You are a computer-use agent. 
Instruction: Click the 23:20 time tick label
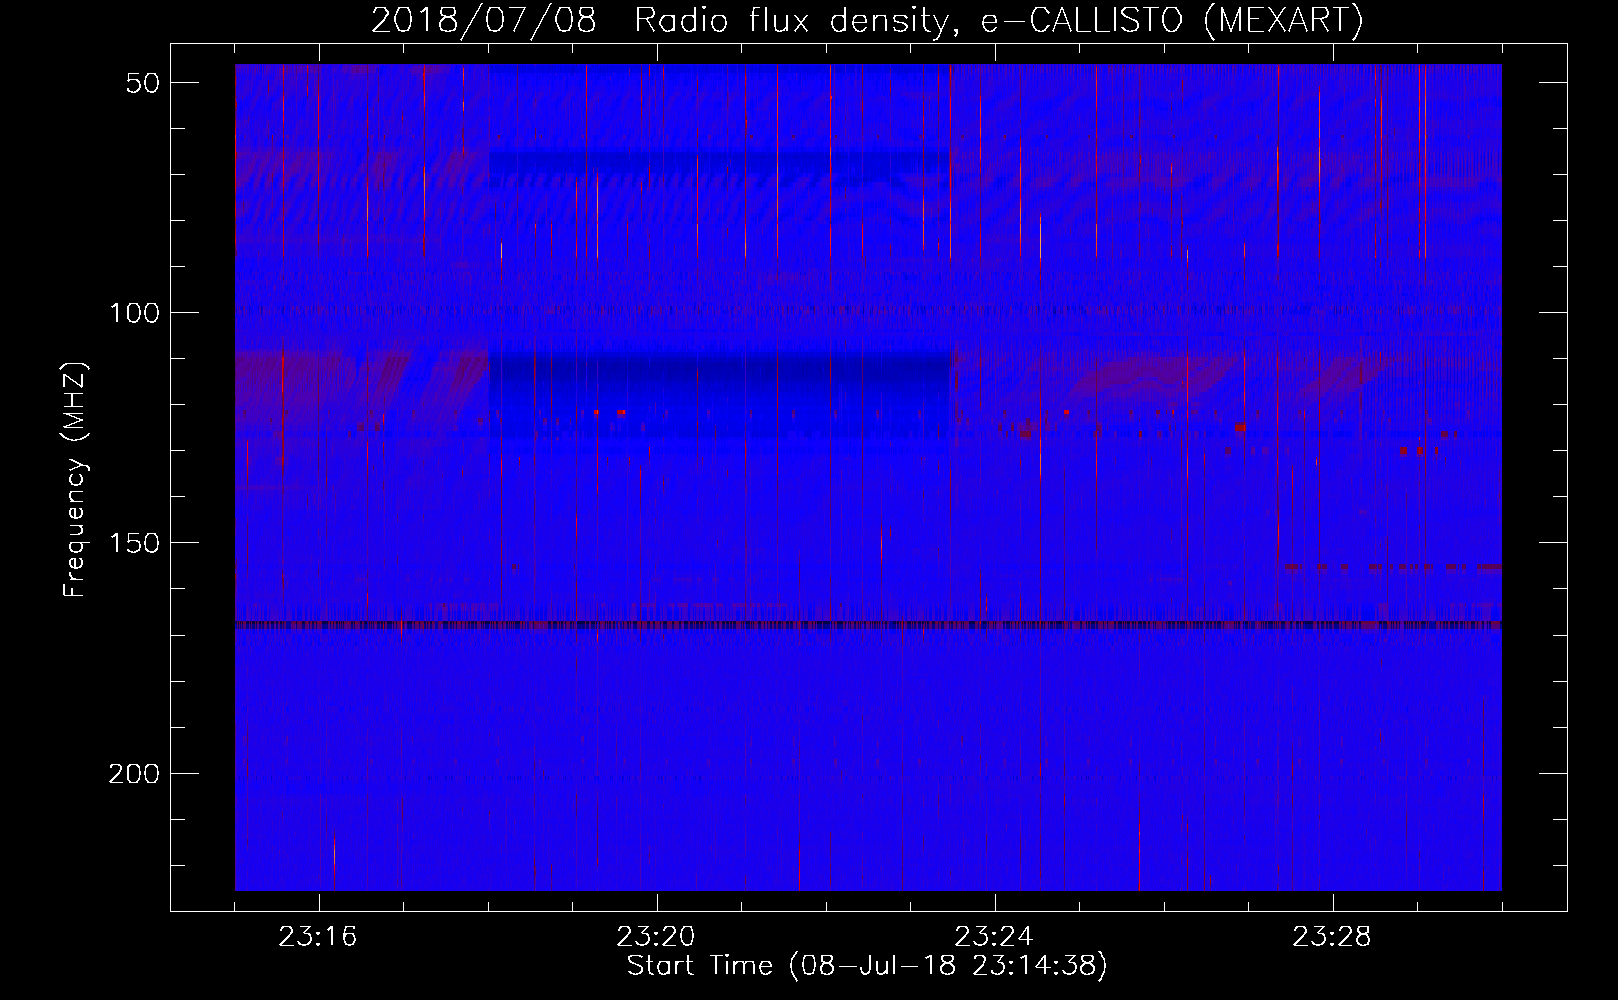(657, 937)
